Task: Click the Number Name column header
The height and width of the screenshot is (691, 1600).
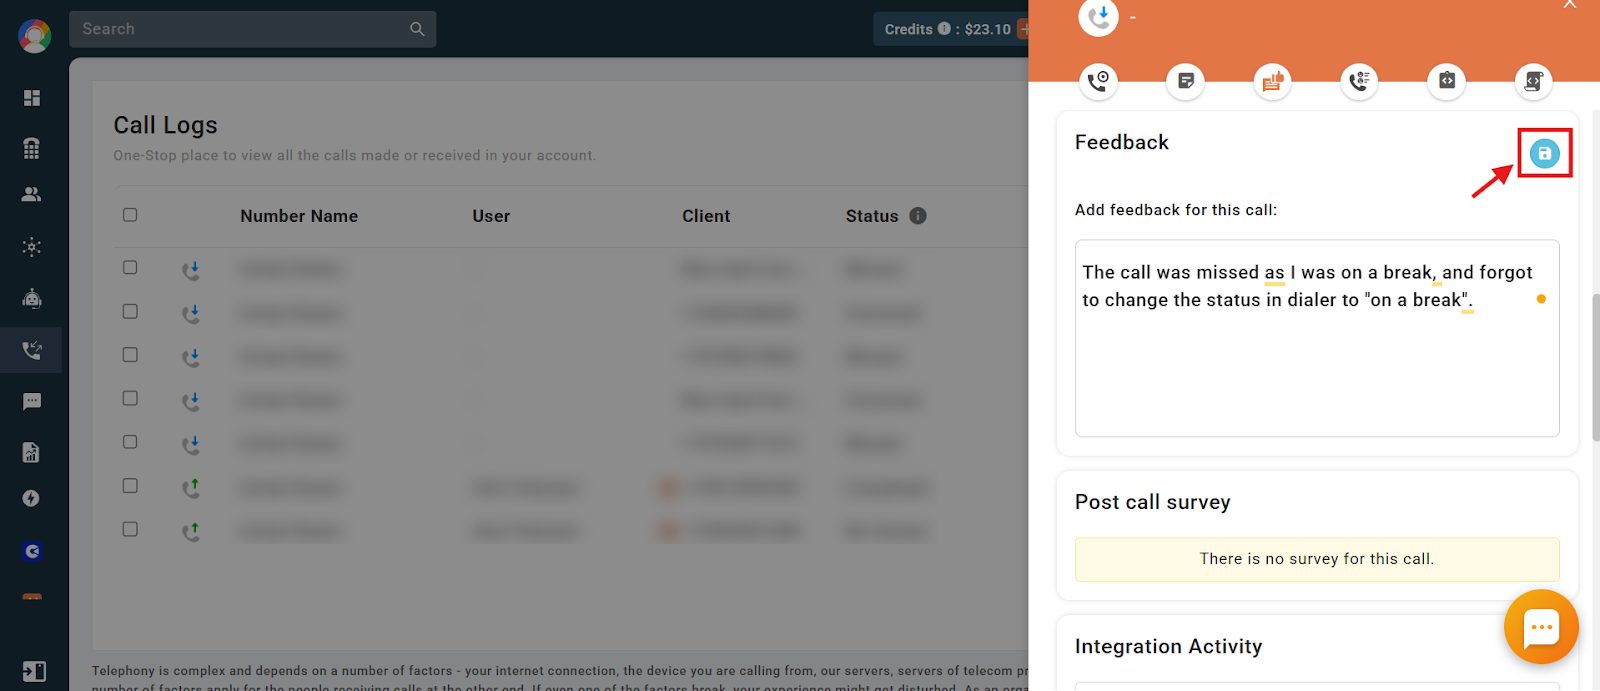Action: click(299, 216)
